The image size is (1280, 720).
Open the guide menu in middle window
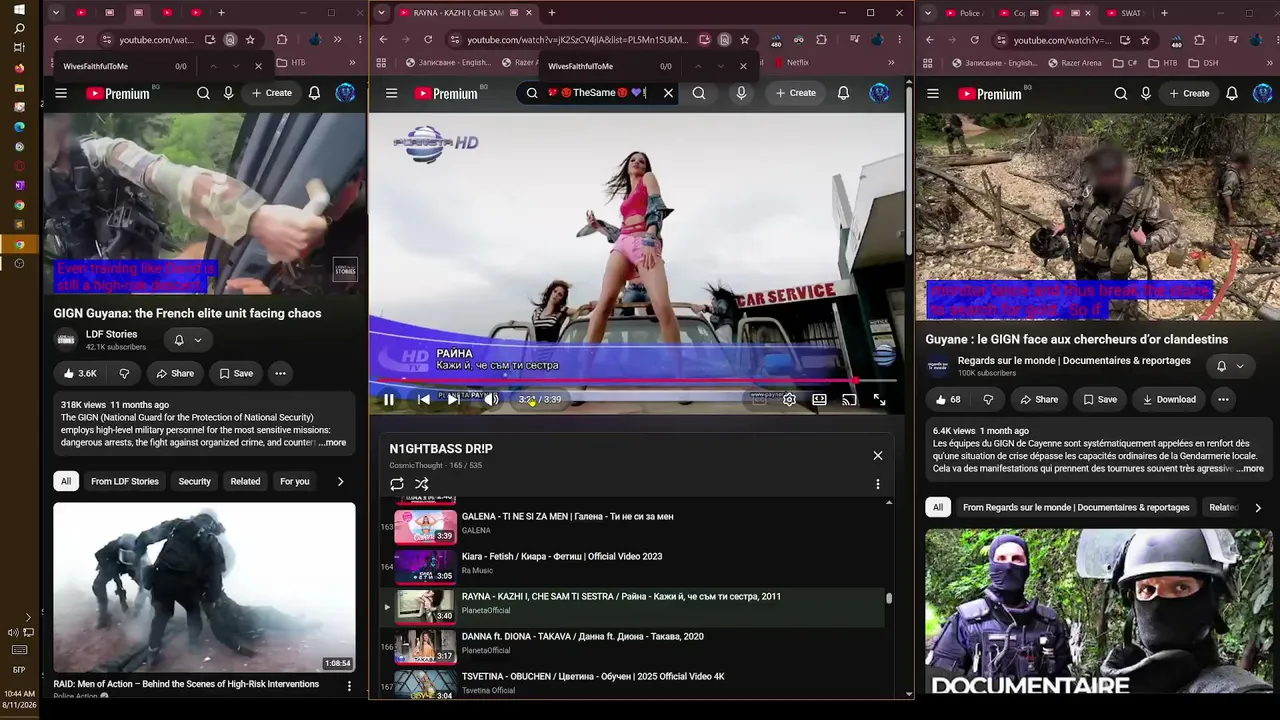click(x=391, y=93)
